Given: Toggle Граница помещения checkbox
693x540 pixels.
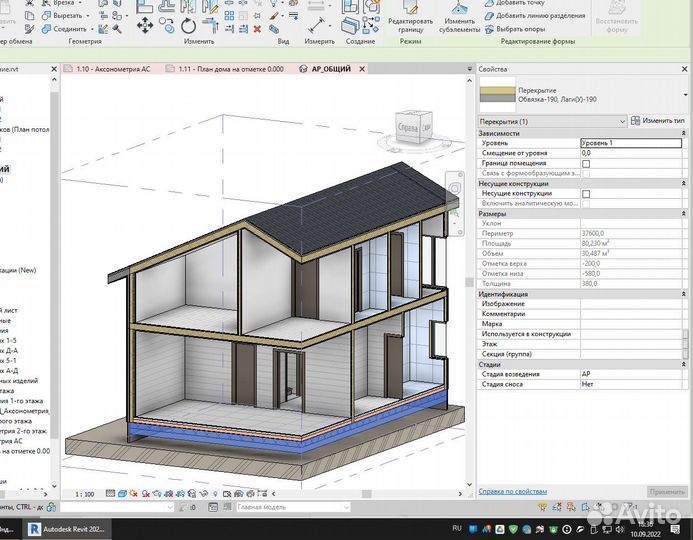Looking at the screenshot, I should (586, 164).
